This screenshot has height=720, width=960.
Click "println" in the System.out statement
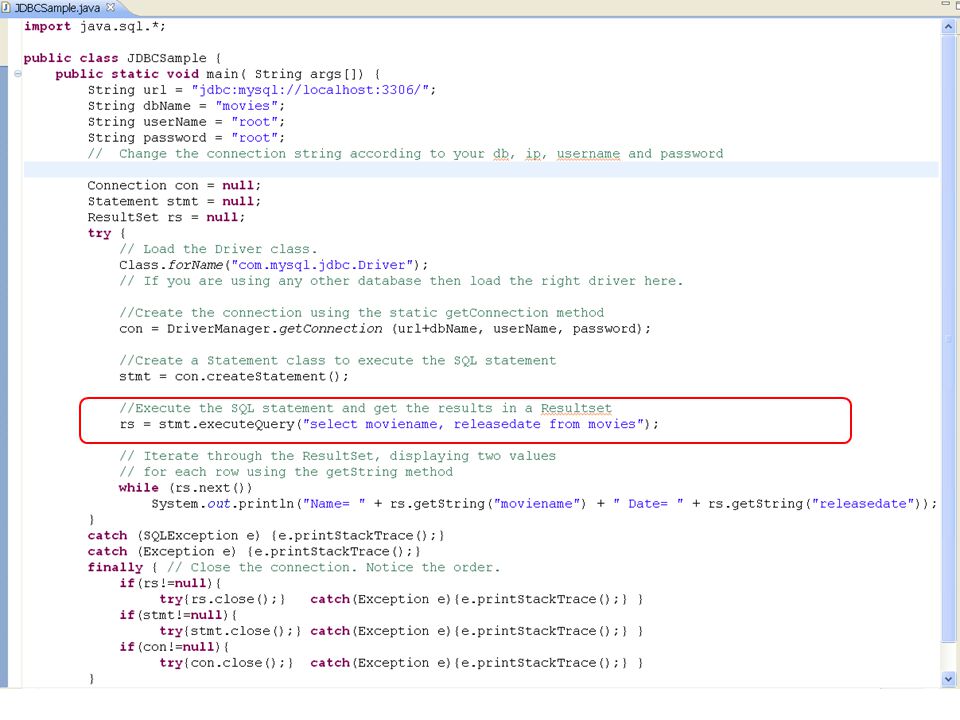coord(266,504)
